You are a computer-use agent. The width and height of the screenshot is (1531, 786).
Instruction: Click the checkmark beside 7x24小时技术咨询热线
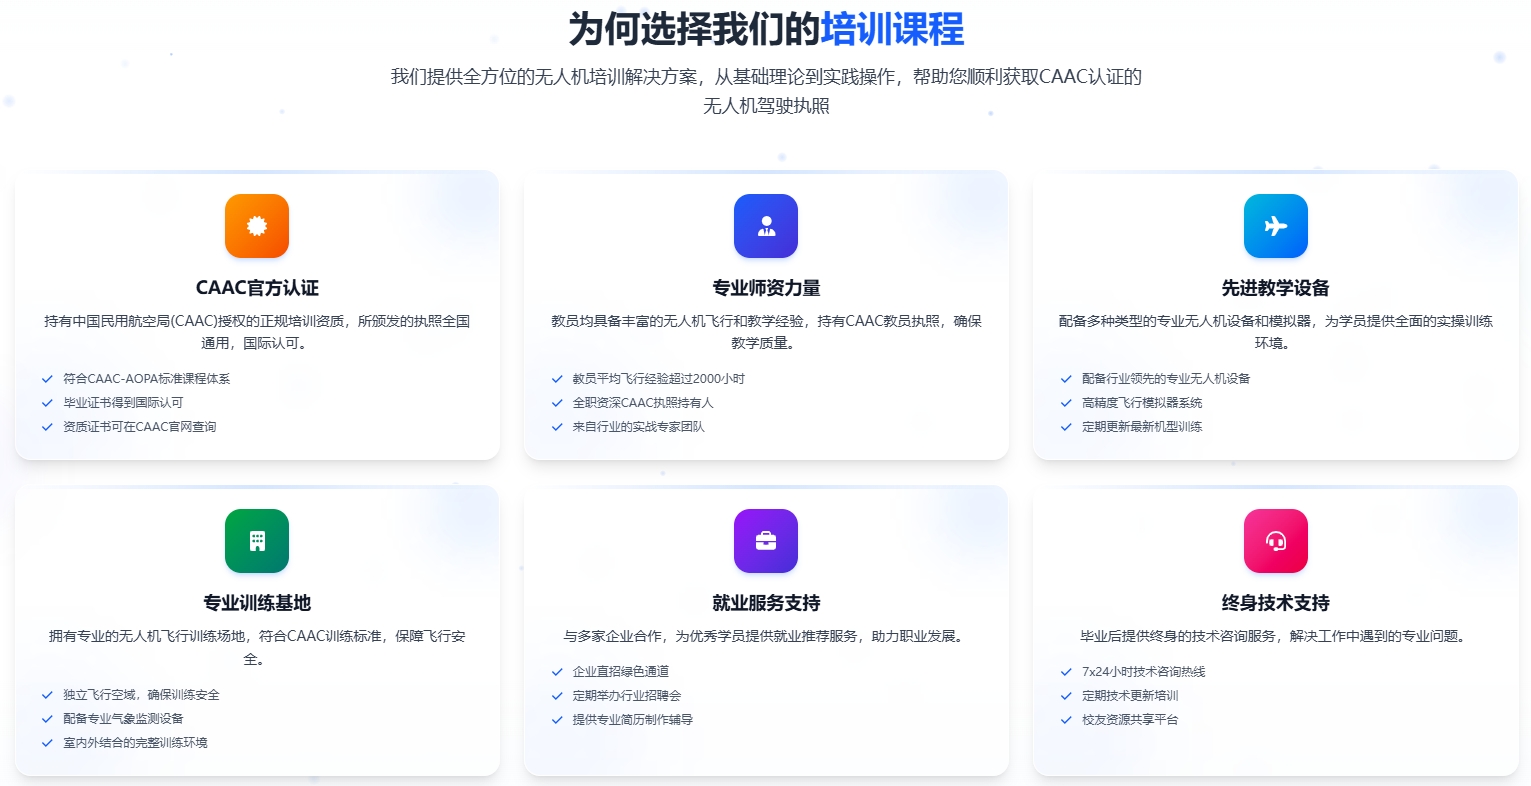[1066, 672]
